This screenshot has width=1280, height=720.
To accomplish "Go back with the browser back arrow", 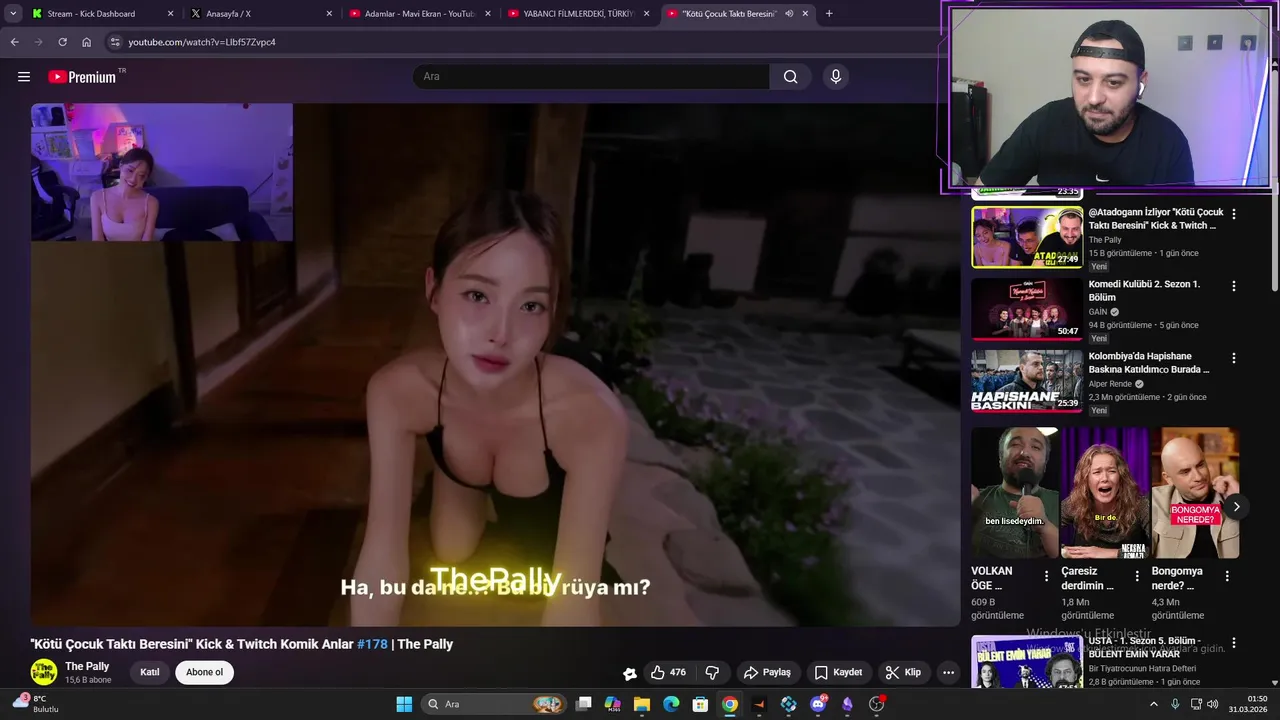I will [14, 42].
